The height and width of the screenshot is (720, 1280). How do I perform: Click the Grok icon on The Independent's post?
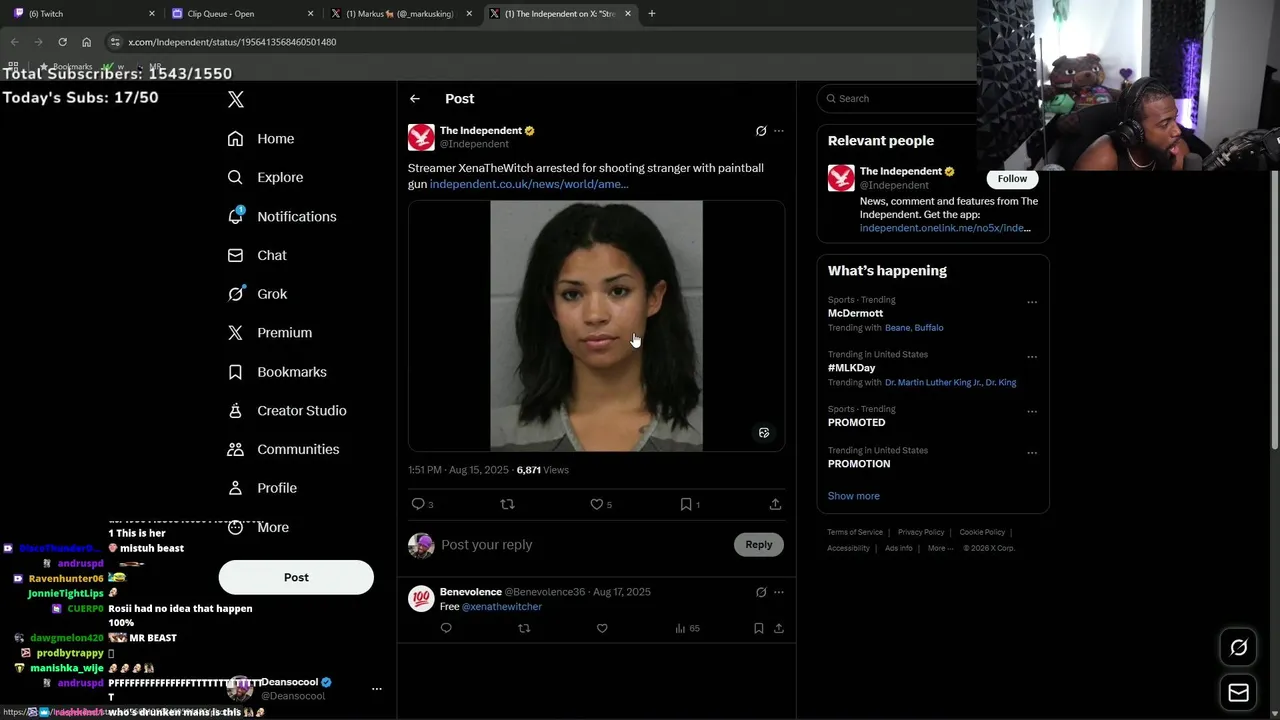pos(761,131)
